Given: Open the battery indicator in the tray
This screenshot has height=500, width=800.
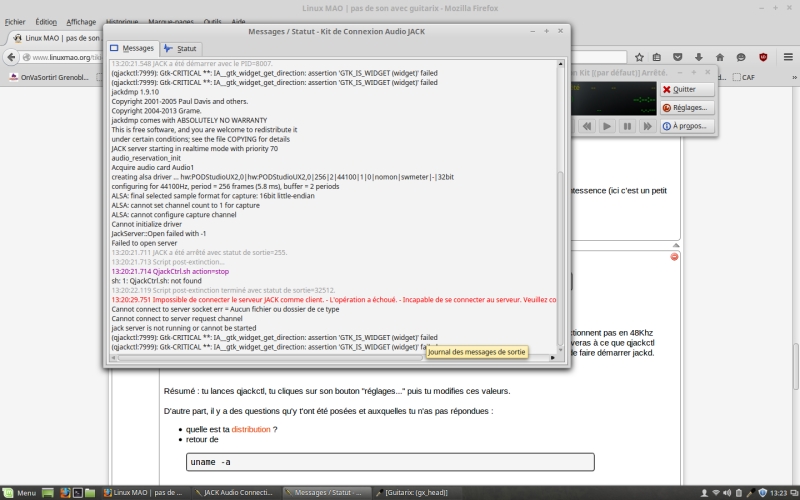Looking at the screenshot, I should 739,493.
